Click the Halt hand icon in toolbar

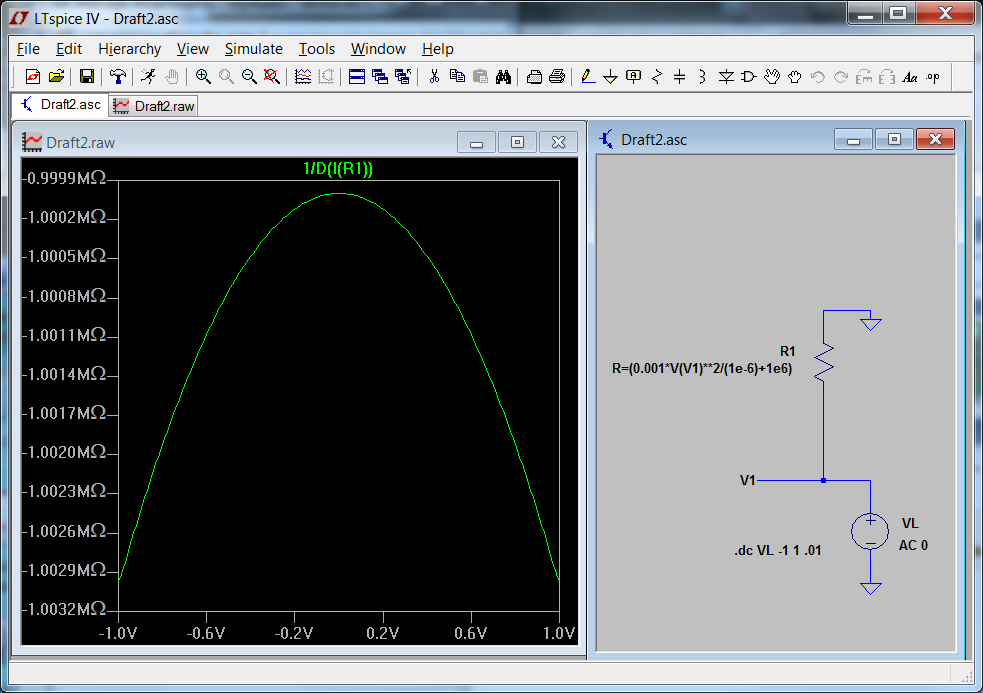click(172, 77)
